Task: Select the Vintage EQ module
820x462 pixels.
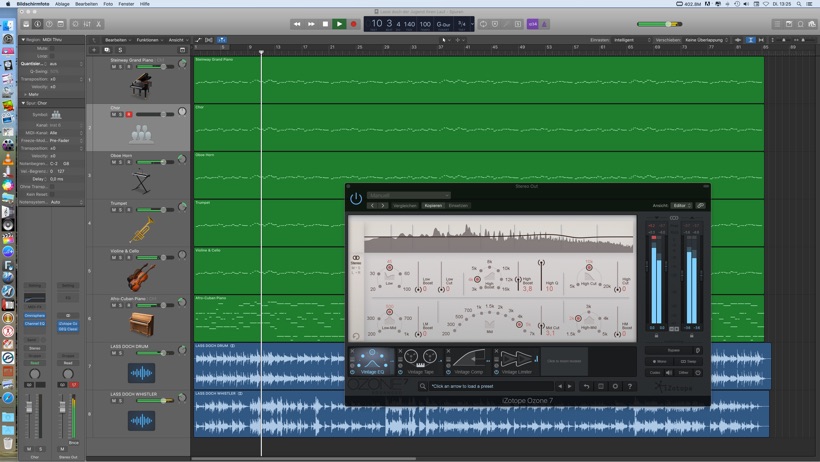Action: pyautogui.click(x=372, y=362)
